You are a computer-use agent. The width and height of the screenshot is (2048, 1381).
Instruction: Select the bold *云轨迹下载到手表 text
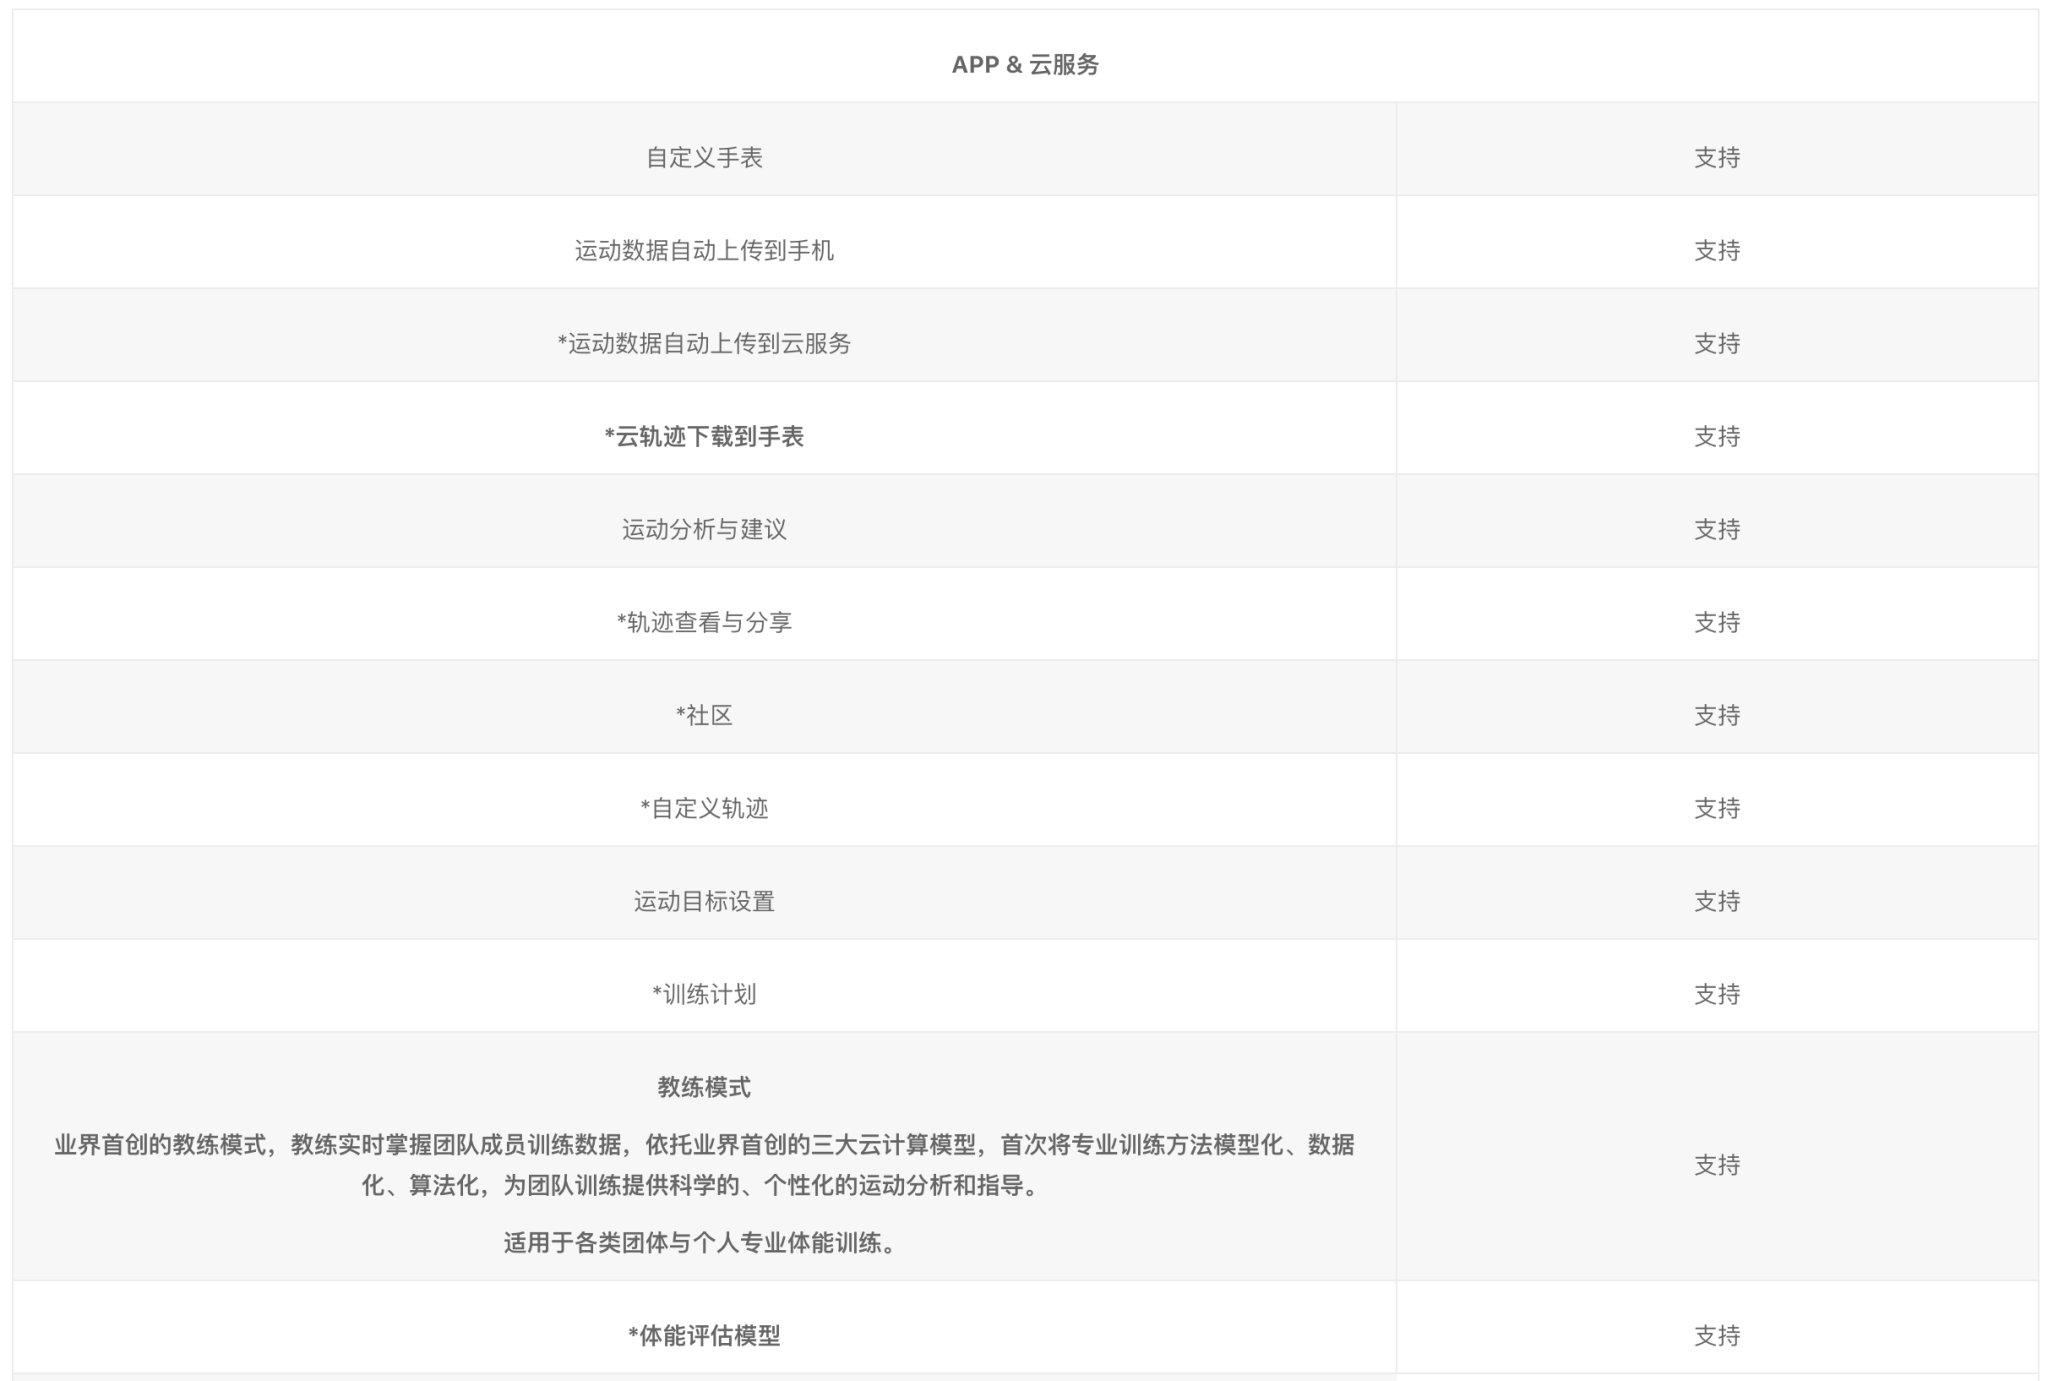click(704, 437)
